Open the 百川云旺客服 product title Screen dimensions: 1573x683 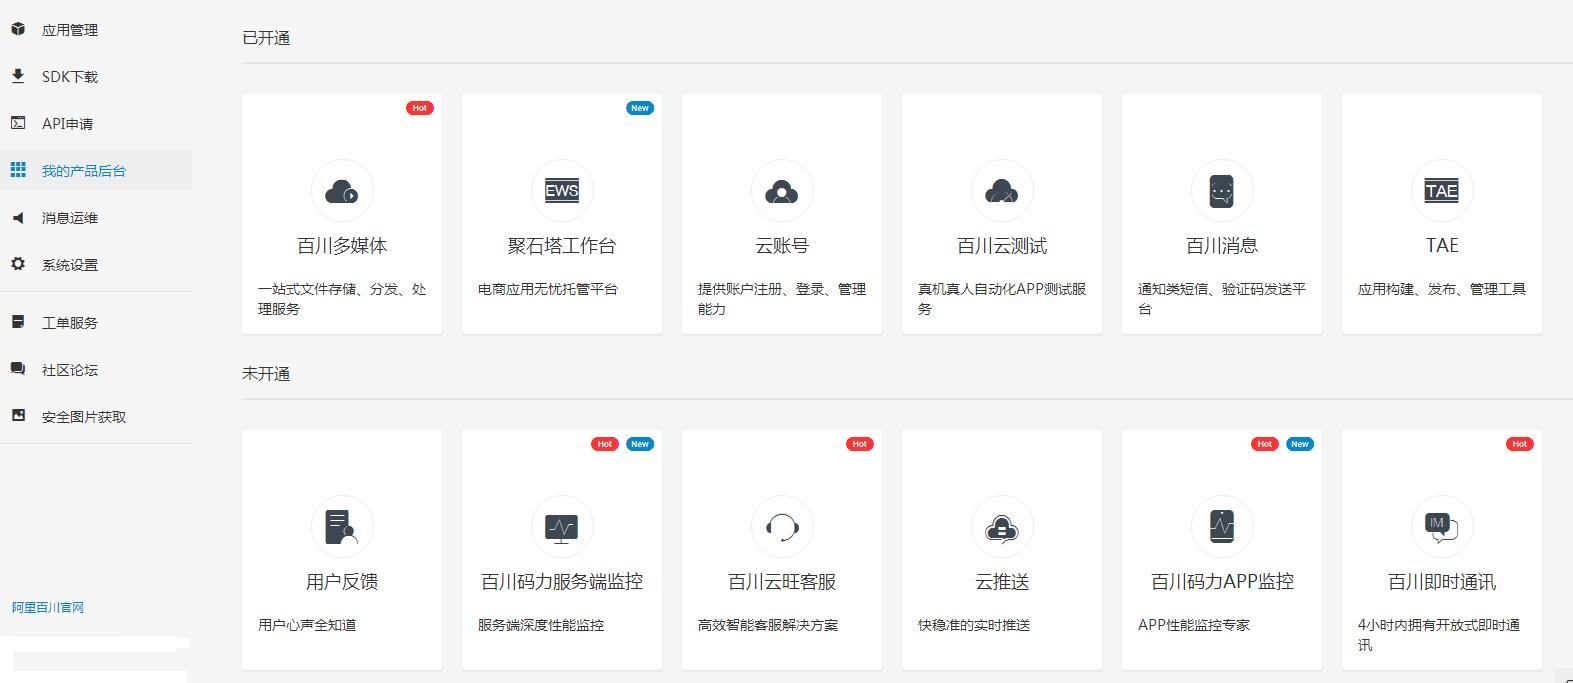pyautogui.click(x=782, y=582)
